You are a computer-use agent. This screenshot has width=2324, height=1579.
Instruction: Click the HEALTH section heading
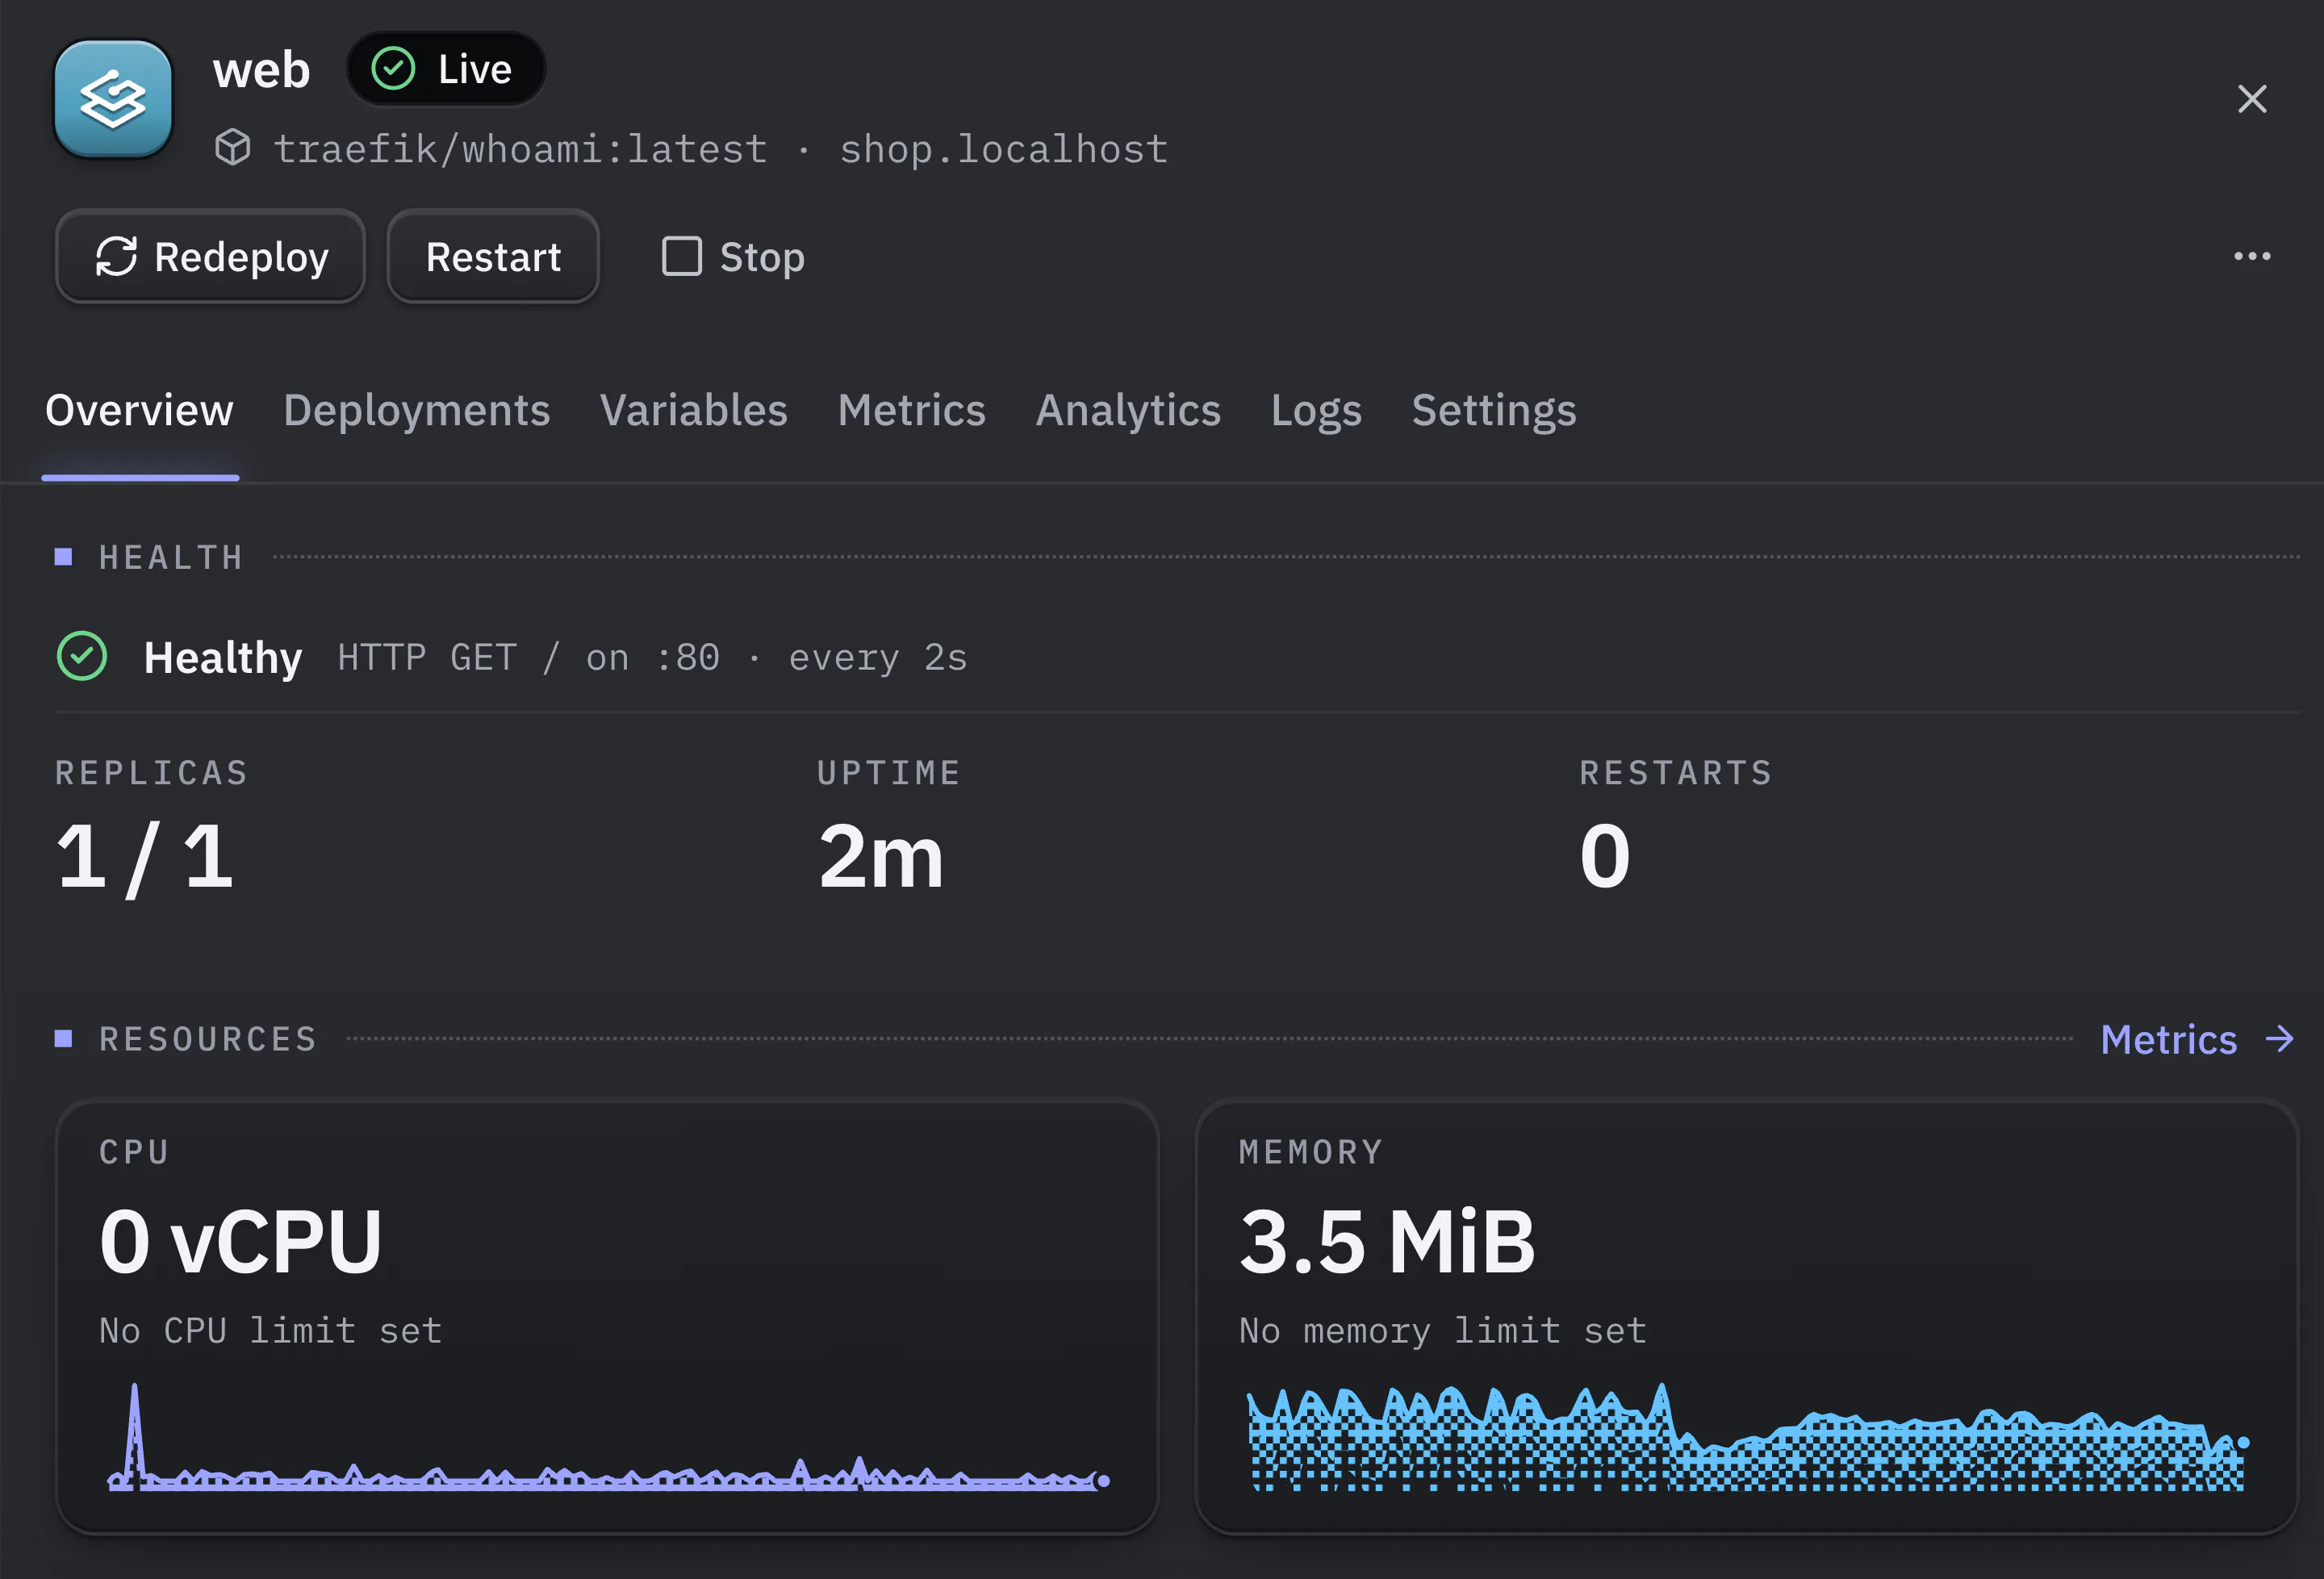171,557
